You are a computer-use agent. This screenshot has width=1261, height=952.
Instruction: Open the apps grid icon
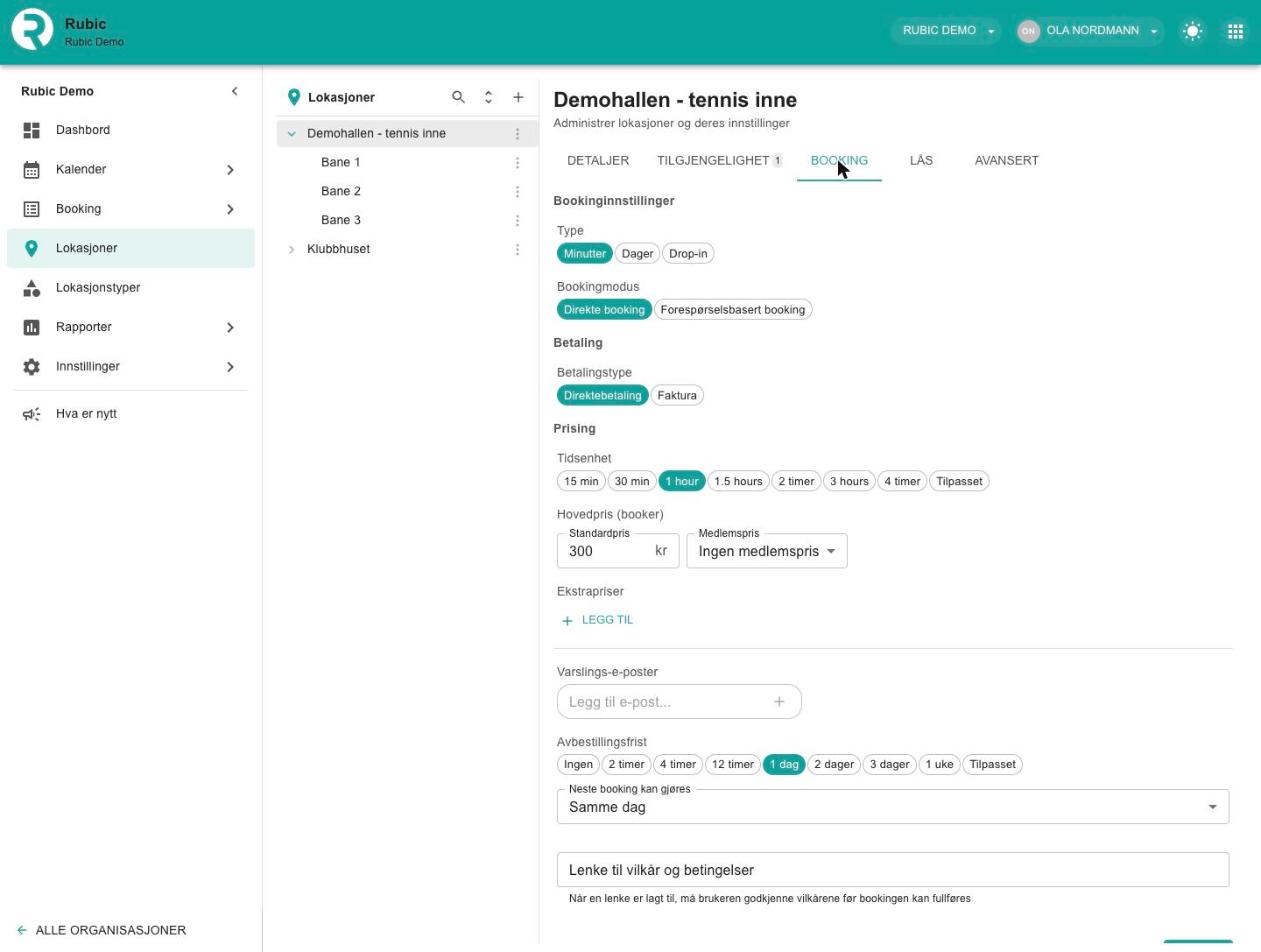1235,31
